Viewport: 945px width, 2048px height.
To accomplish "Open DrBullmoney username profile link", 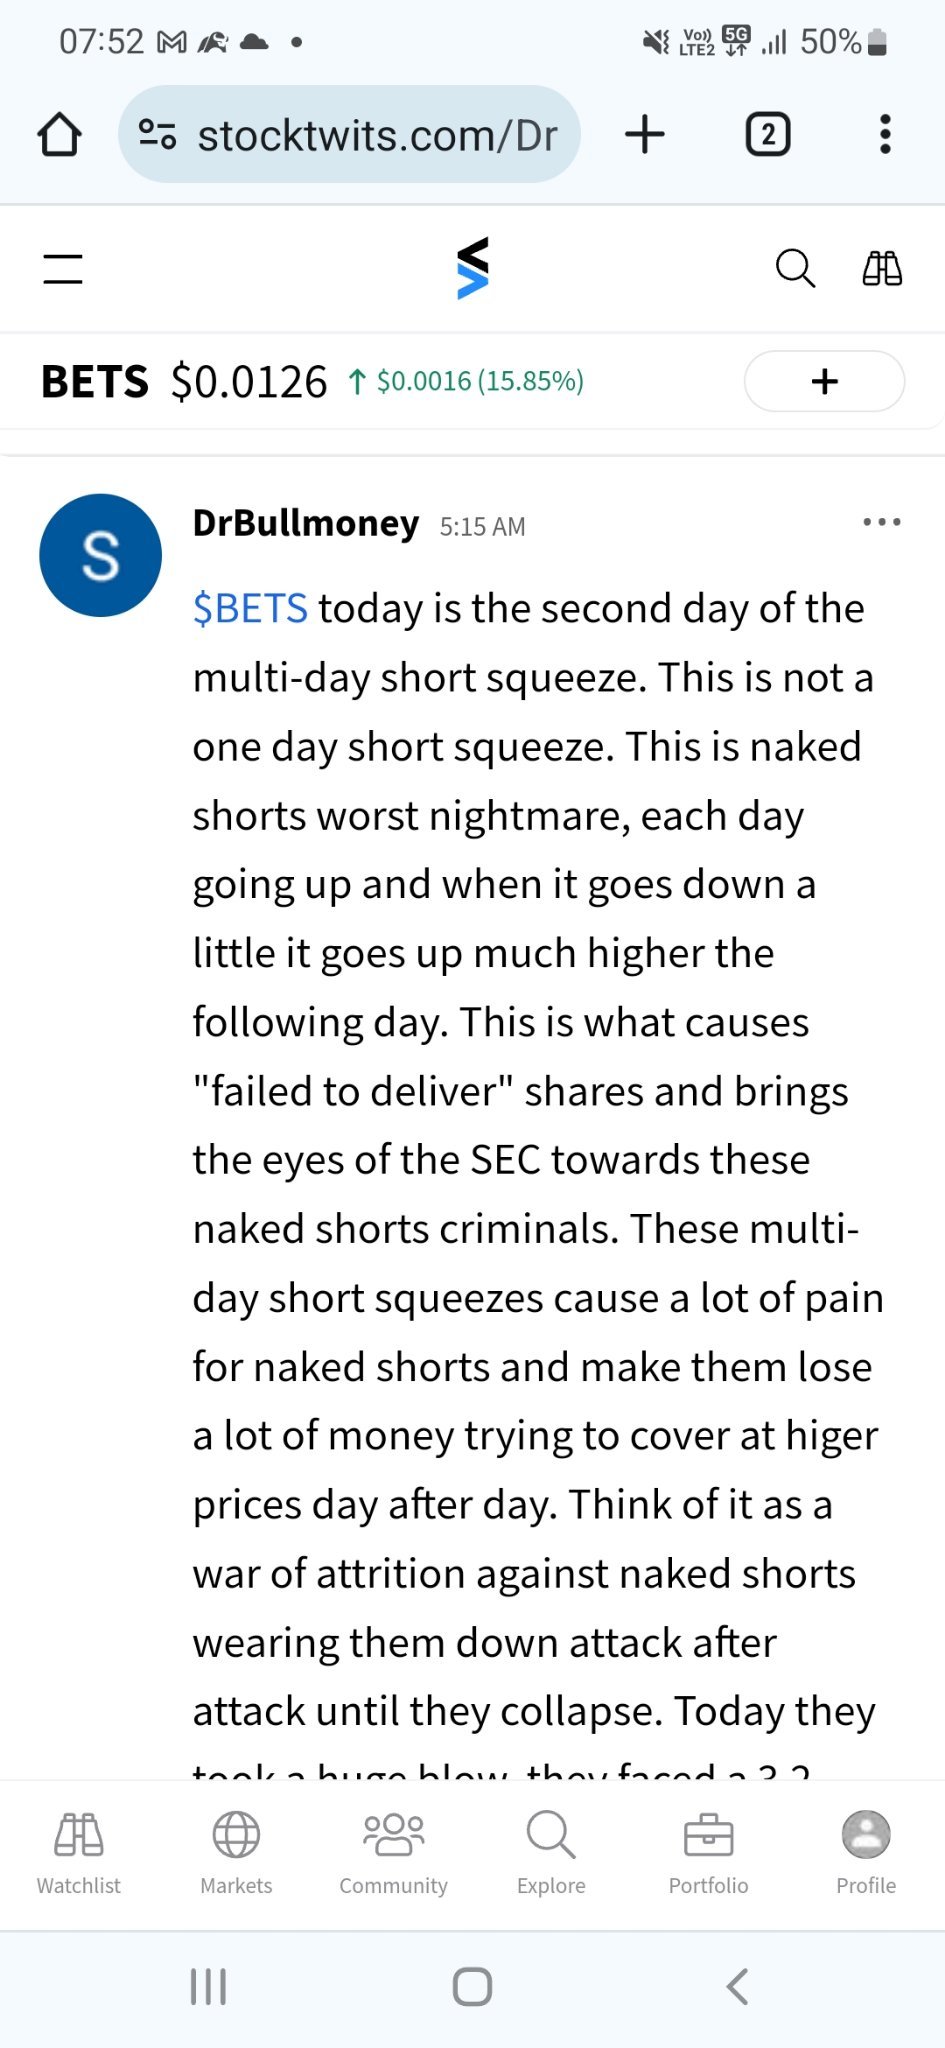I will tap(306, 523).
